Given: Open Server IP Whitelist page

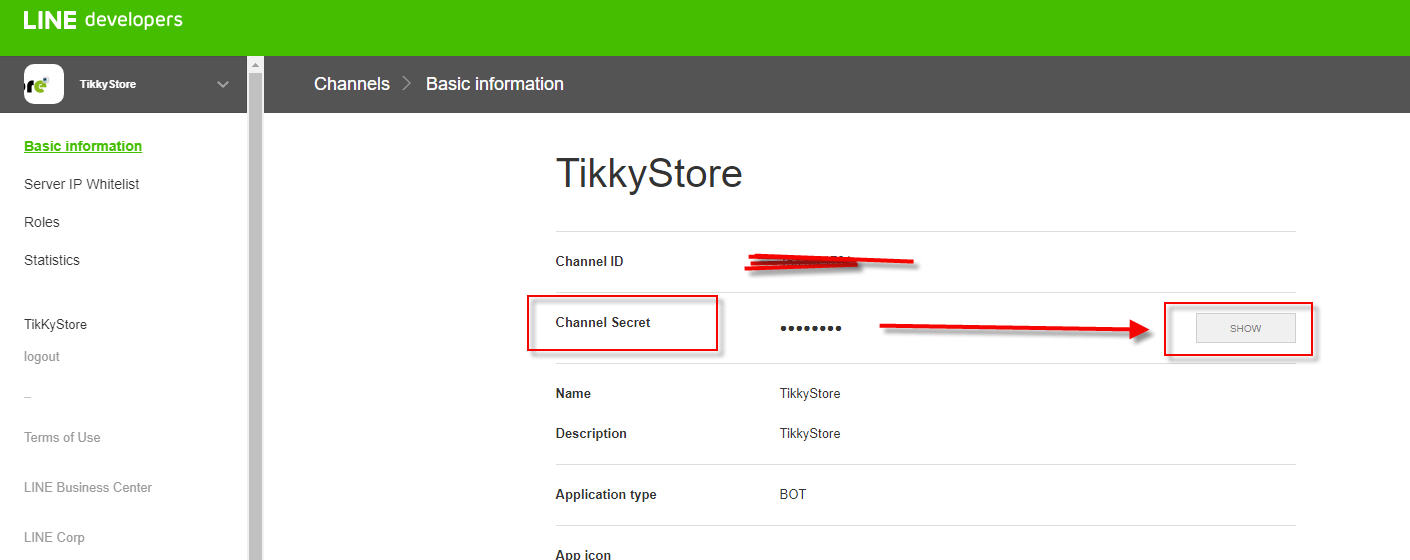Looking at the screenshot, I should pyautogui.click(x=82, y=184).
